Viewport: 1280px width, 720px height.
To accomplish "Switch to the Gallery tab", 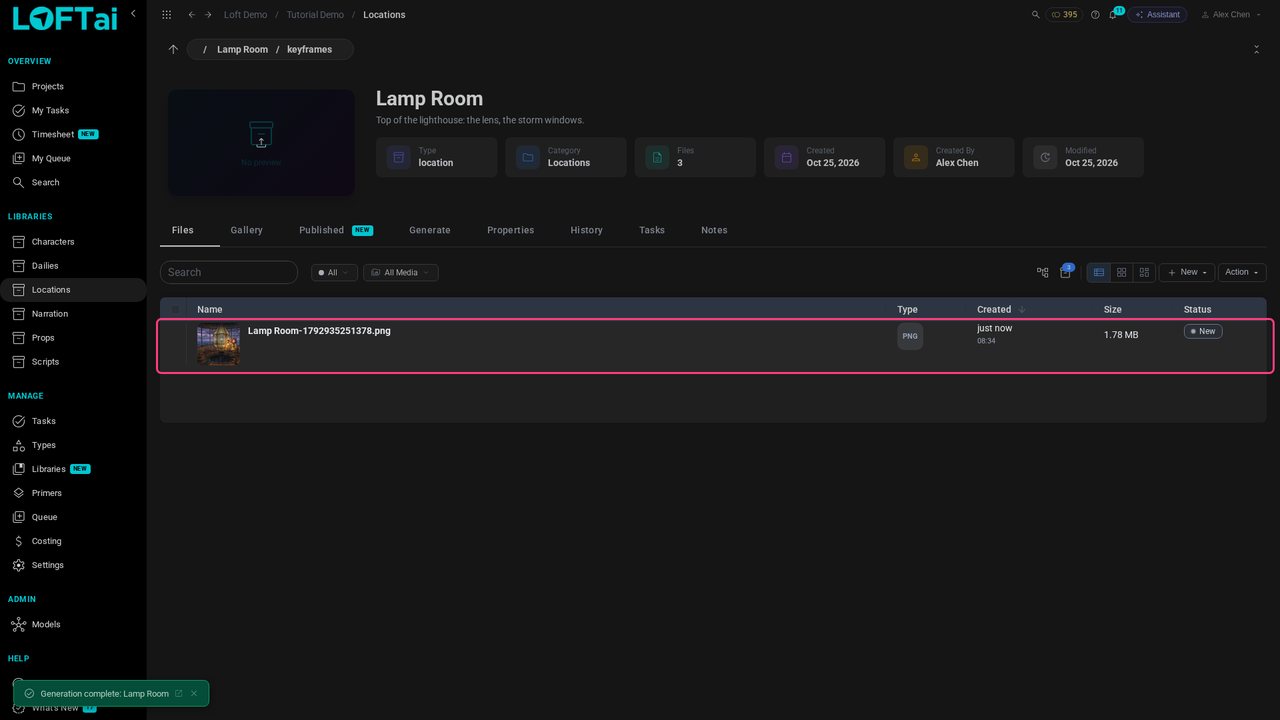I will [x=246, y=230].
